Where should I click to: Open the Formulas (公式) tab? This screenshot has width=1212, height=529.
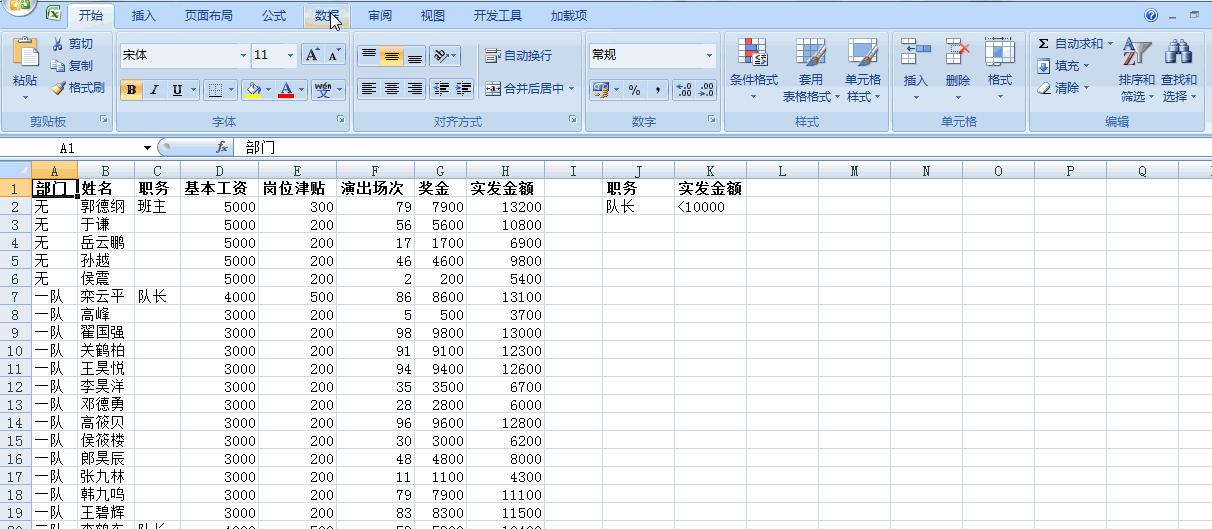point(274,16)
